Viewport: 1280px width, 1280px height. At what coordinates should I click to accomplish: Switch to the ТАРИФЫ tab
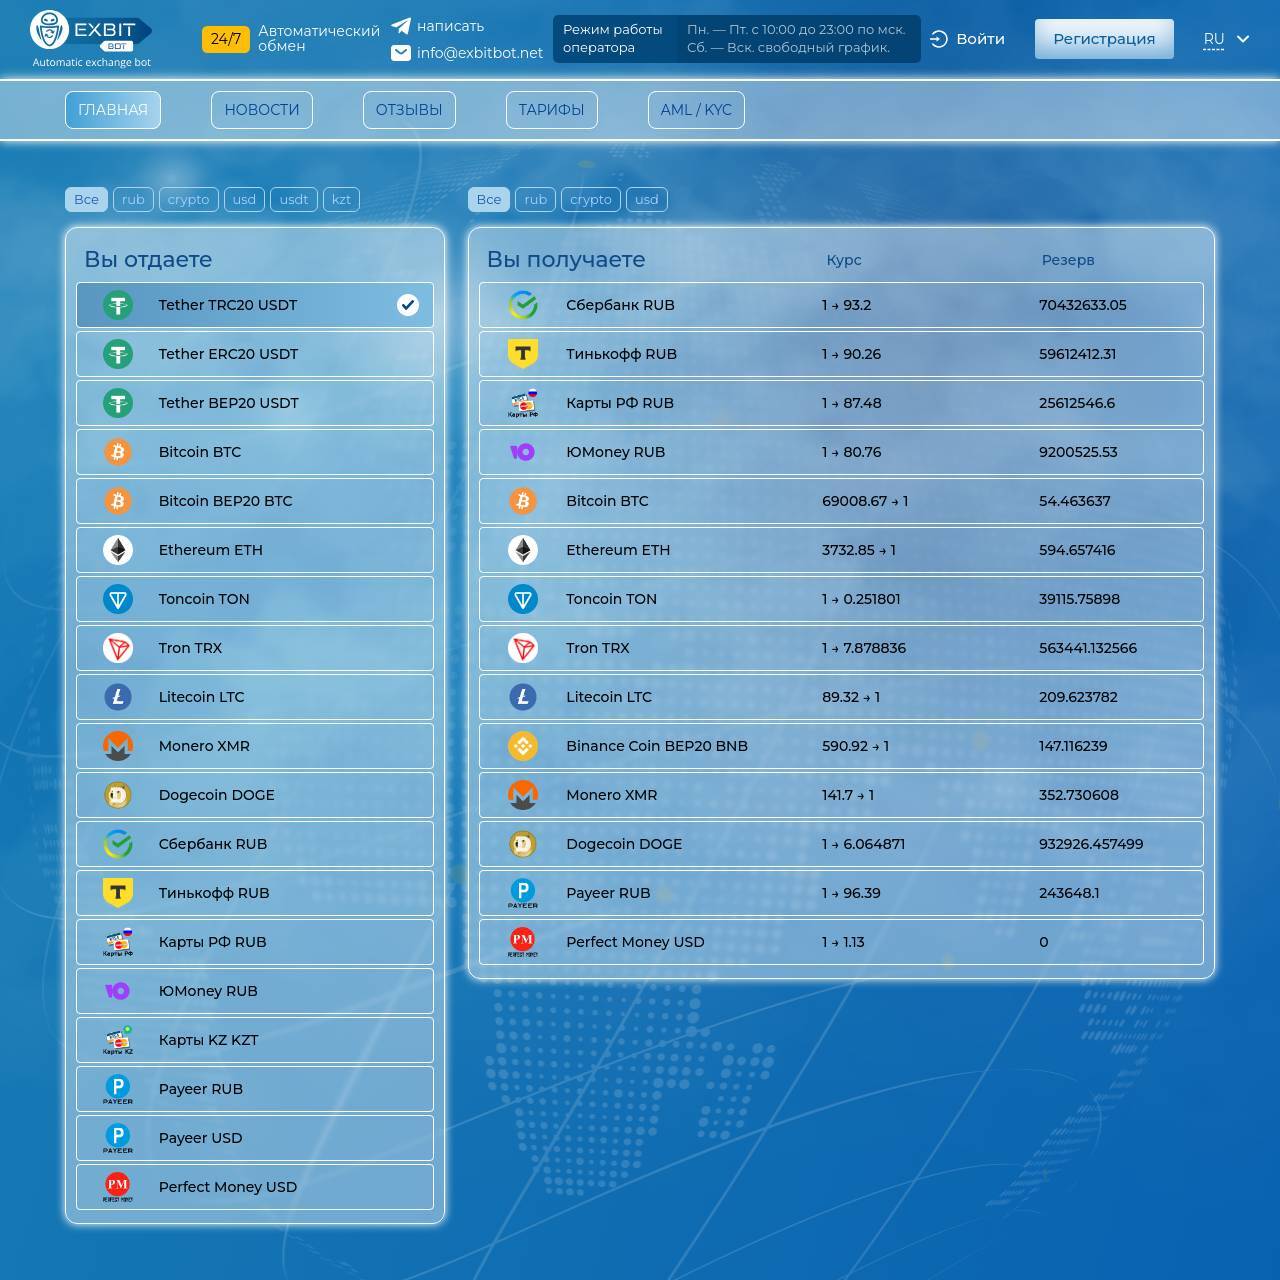[551, 110]
